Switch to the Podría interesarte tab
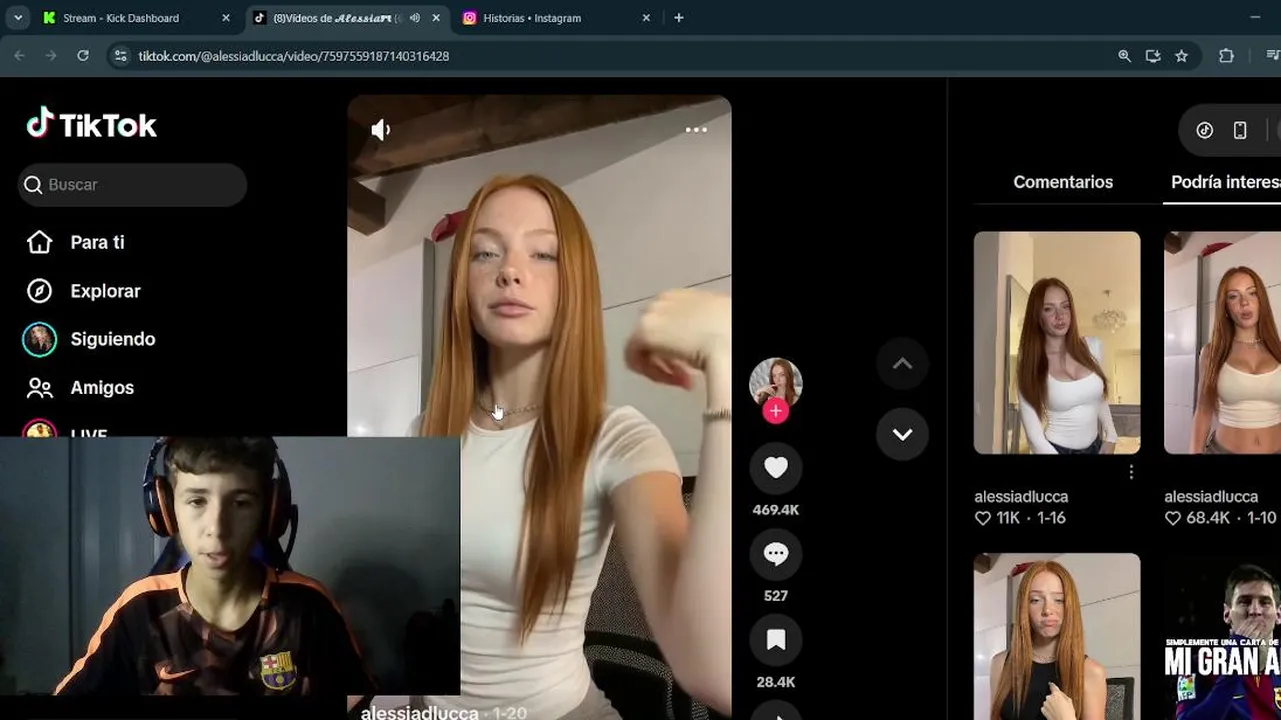The height and width of the screenshot is (720, 1281). click(x=1225, y=182)
